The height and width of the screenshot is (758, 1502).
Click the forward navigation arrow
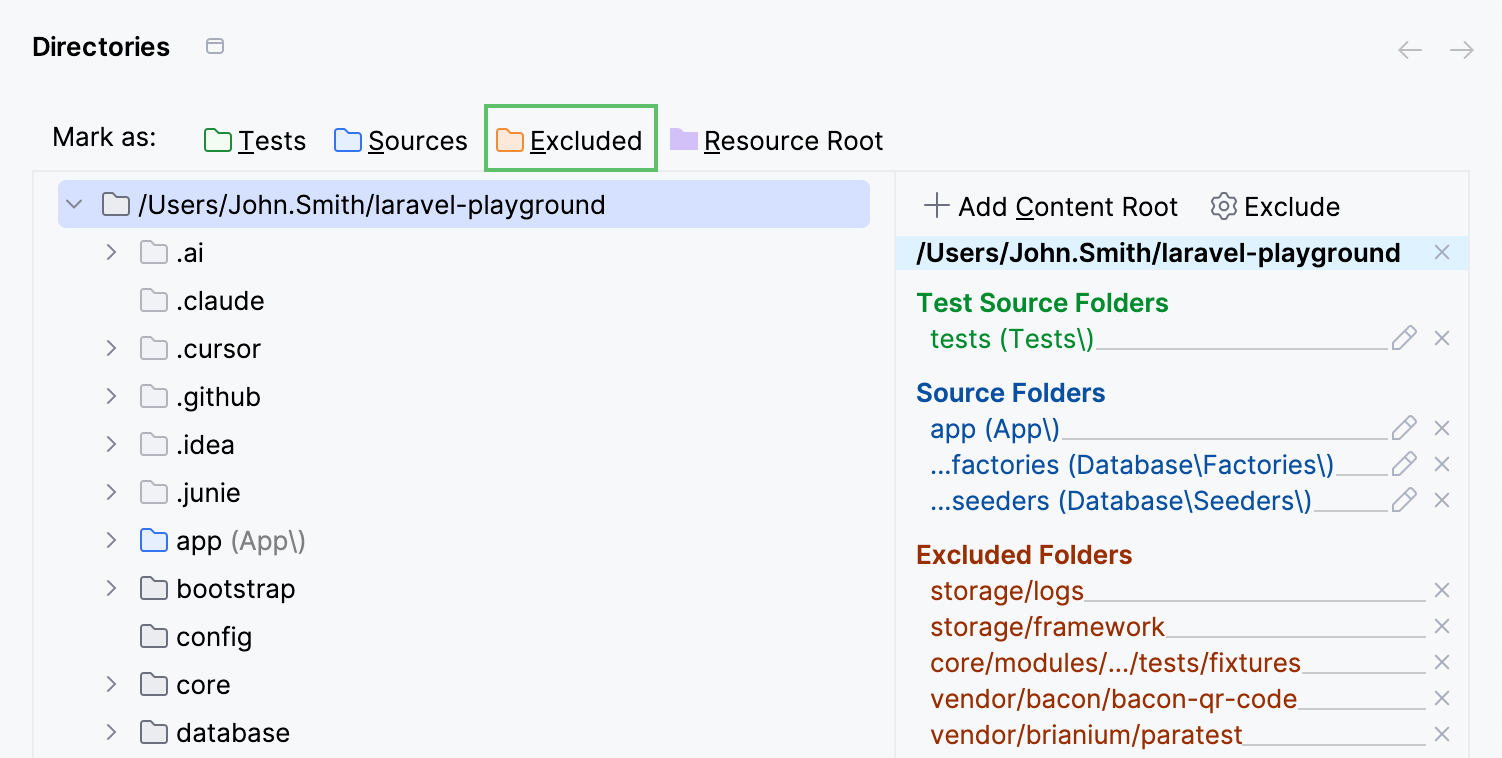tap(1461, 48)
